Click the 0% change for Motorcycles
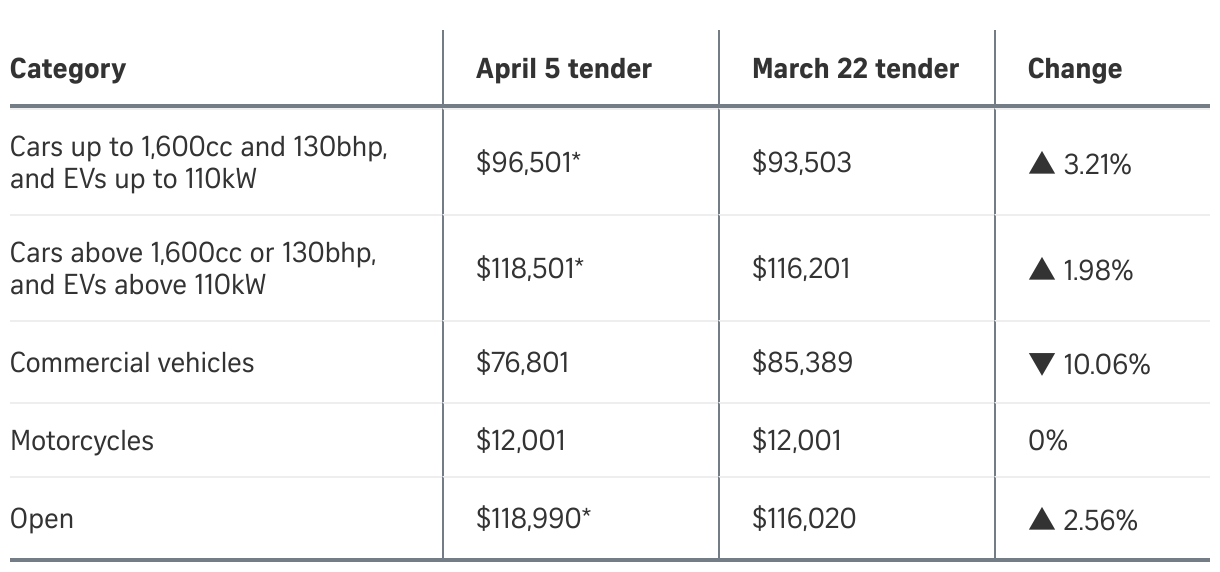The image size is (1220, 572). (x=1047, y=440)
